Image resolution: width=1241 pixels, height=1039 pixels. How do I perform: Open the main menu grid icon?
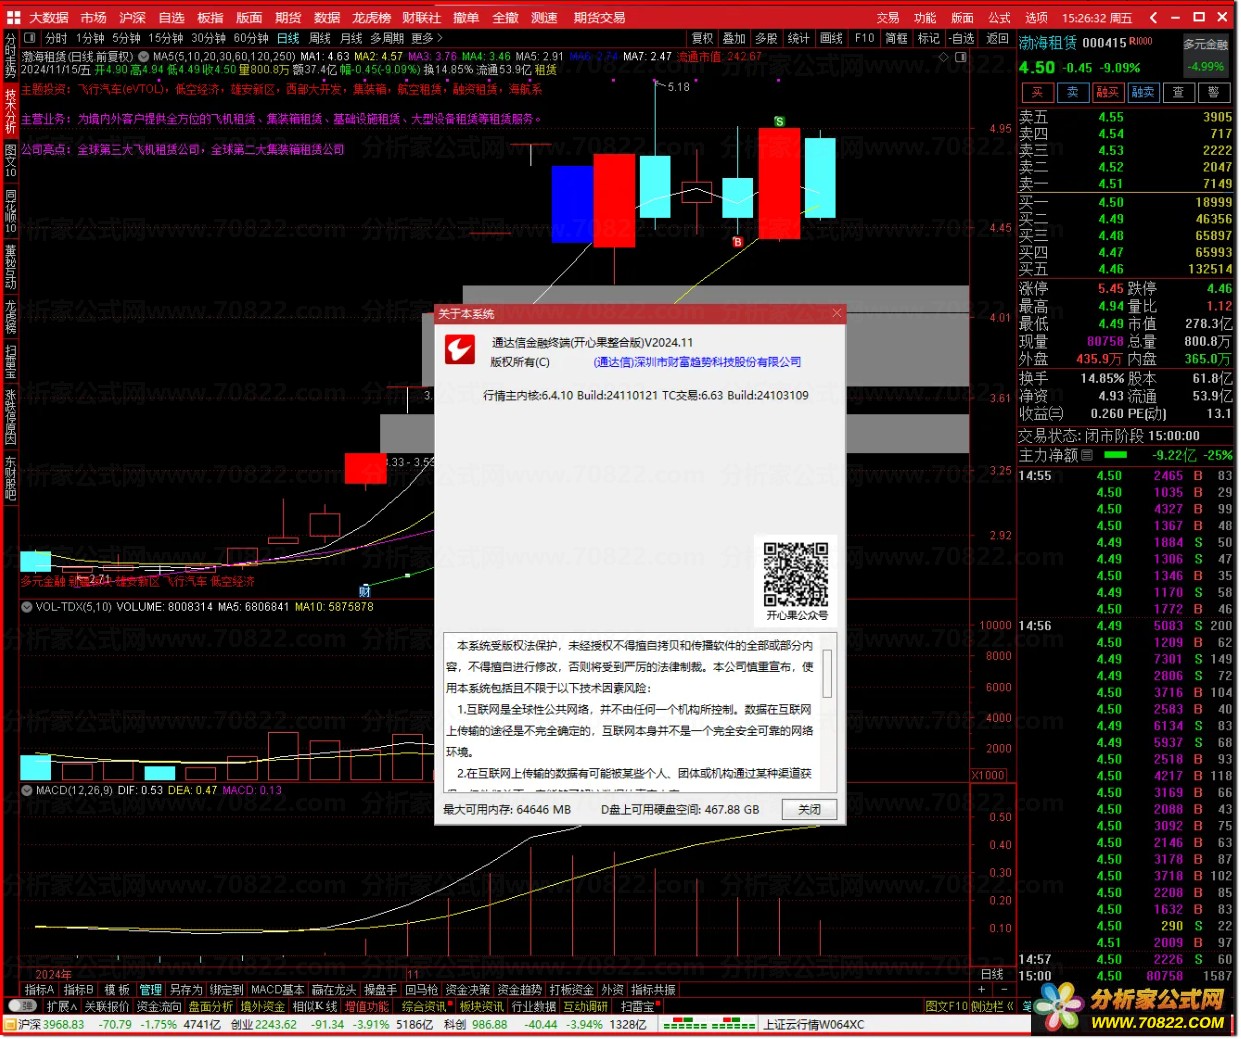click(13, 17)
